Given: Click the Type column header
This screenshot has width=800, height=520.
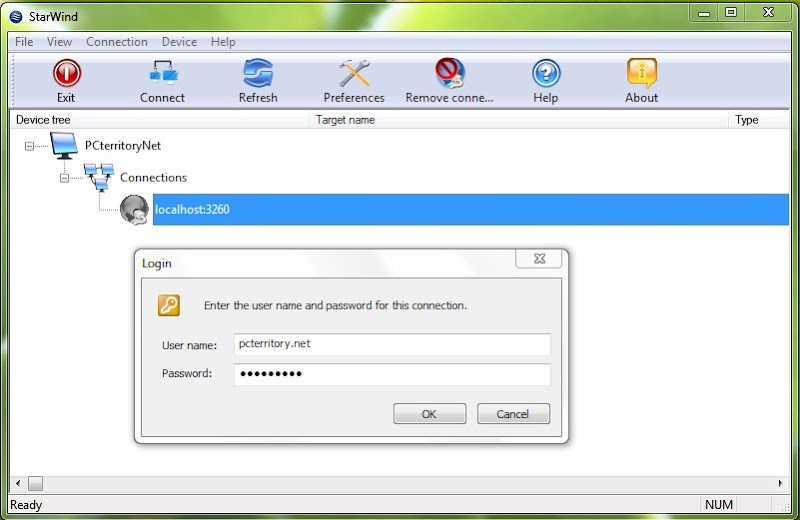Looking at the screenshot, I should click(759, 120).
